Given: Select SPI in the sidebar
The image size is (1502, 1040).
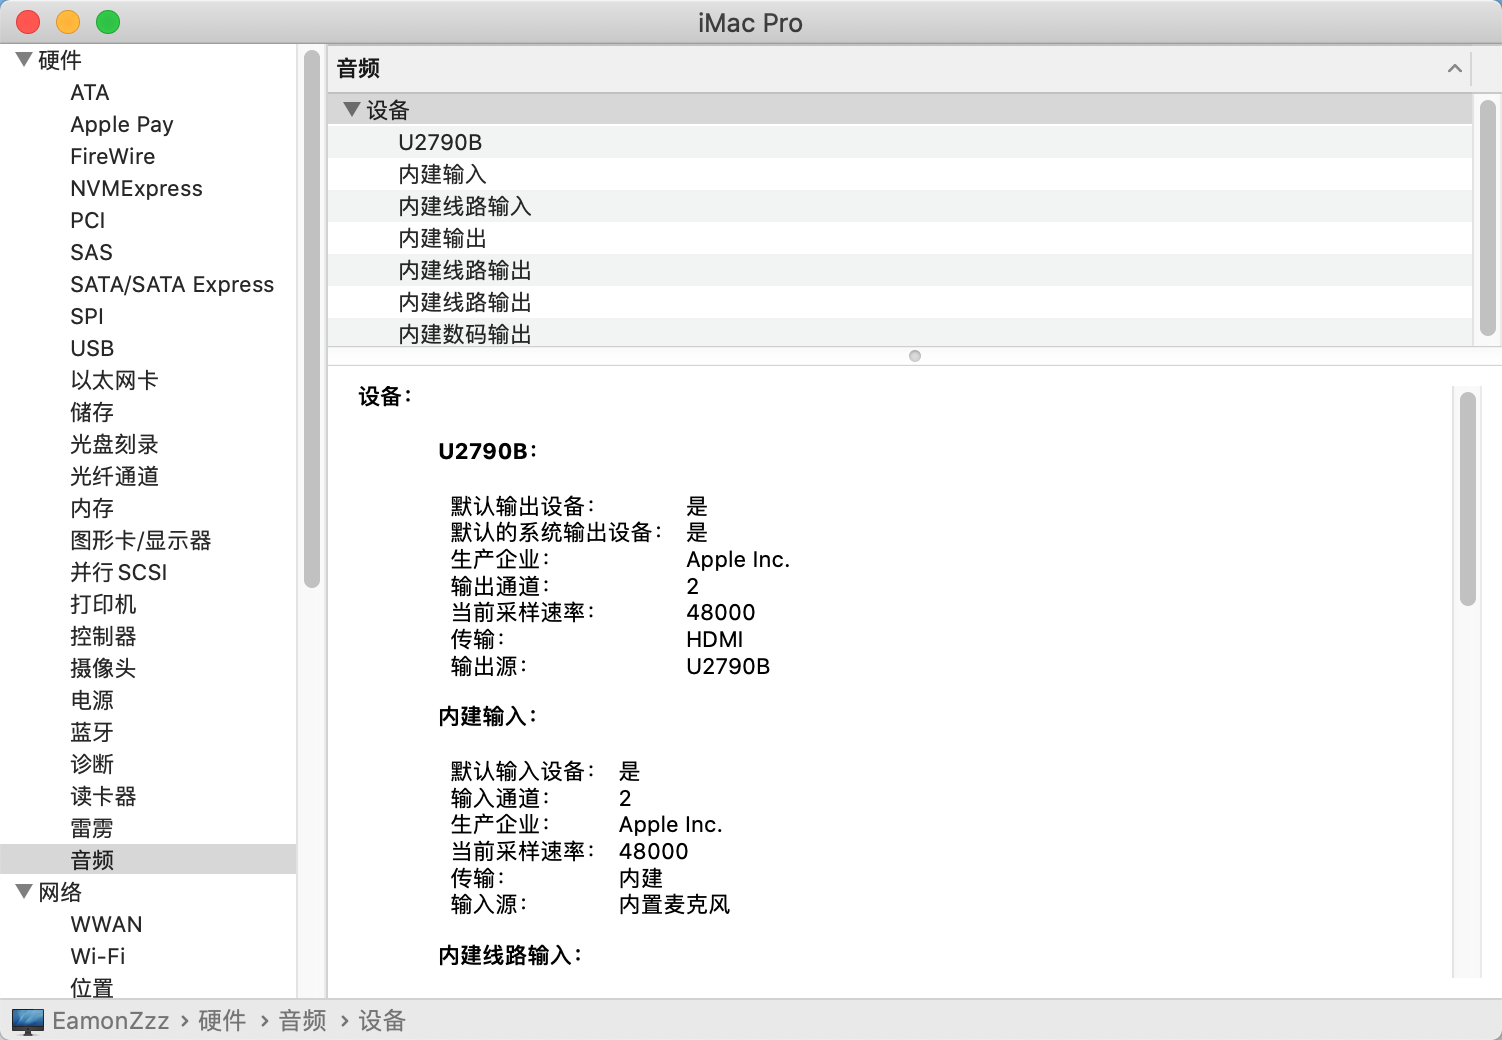Looking at the screenshot, I should [87, 316].
